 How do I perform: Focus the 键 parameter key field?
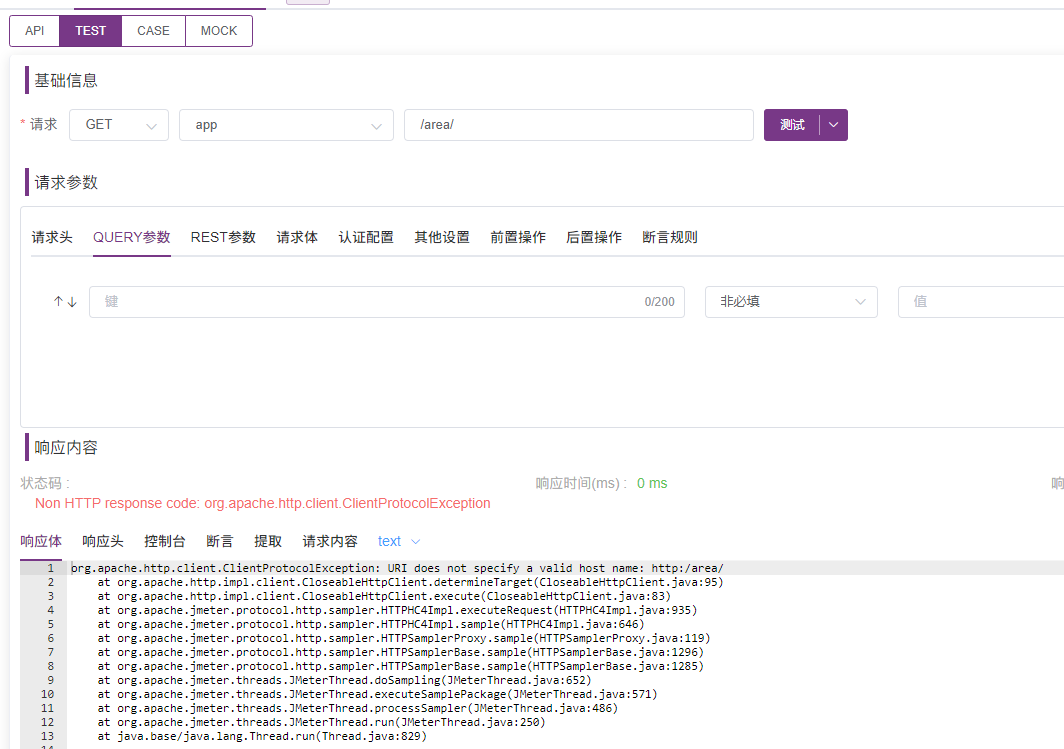(x=387, y=302)
